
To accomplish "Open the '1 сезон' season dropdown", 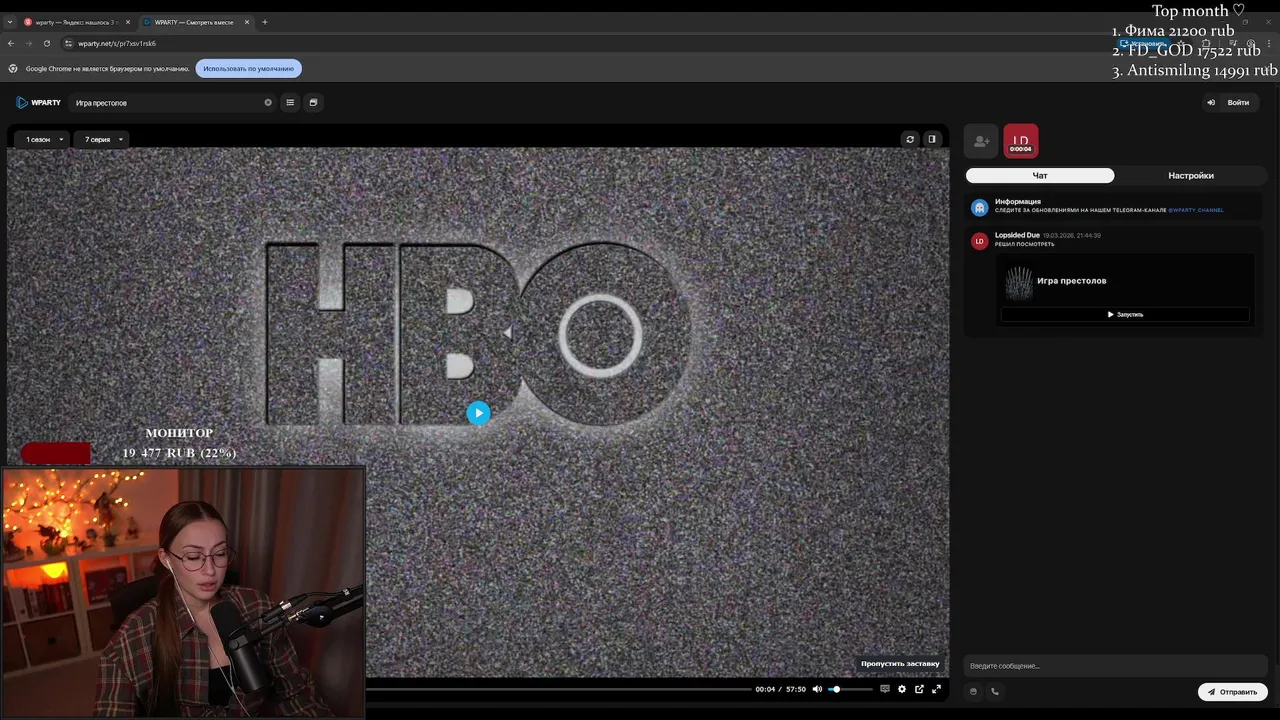I will point(44,139).
